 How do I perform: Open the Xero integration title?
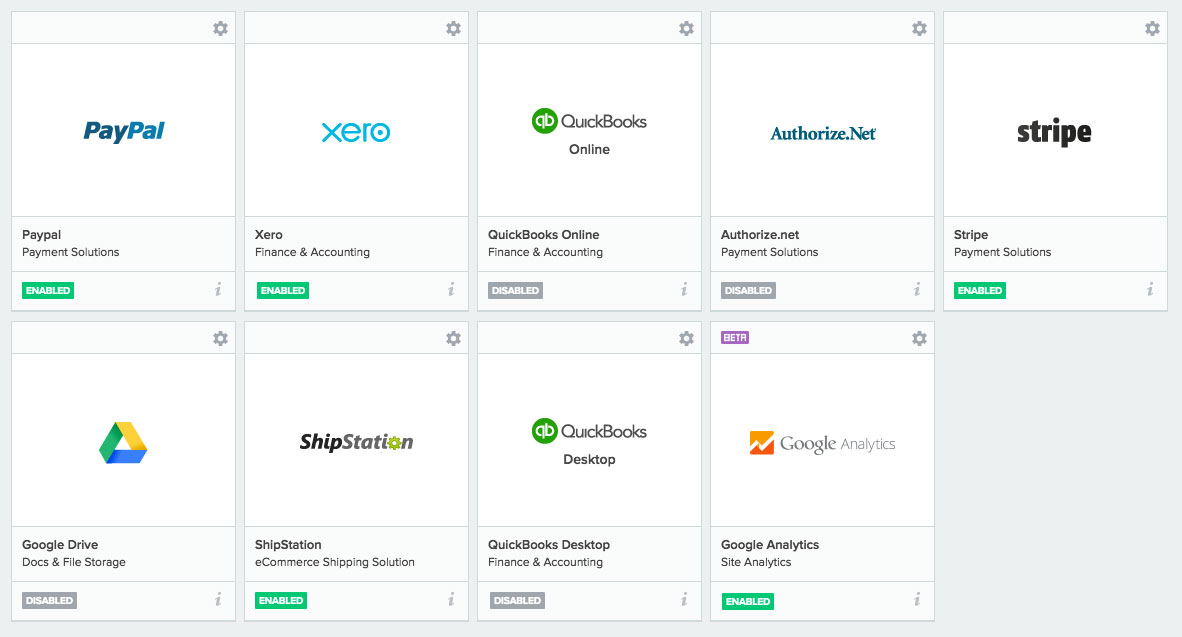[268, 234]
